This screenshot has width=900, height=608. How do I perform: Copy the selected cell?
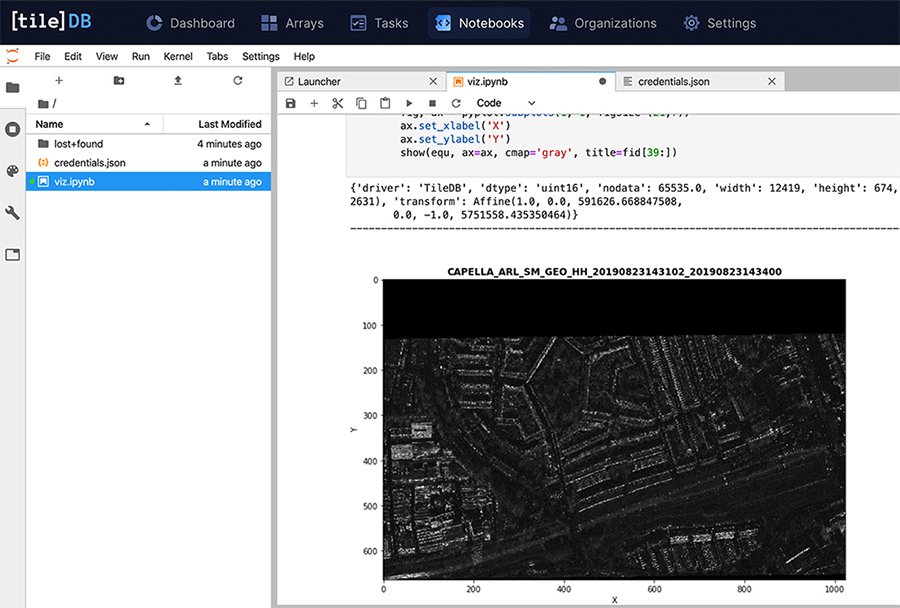coord(361,103)
